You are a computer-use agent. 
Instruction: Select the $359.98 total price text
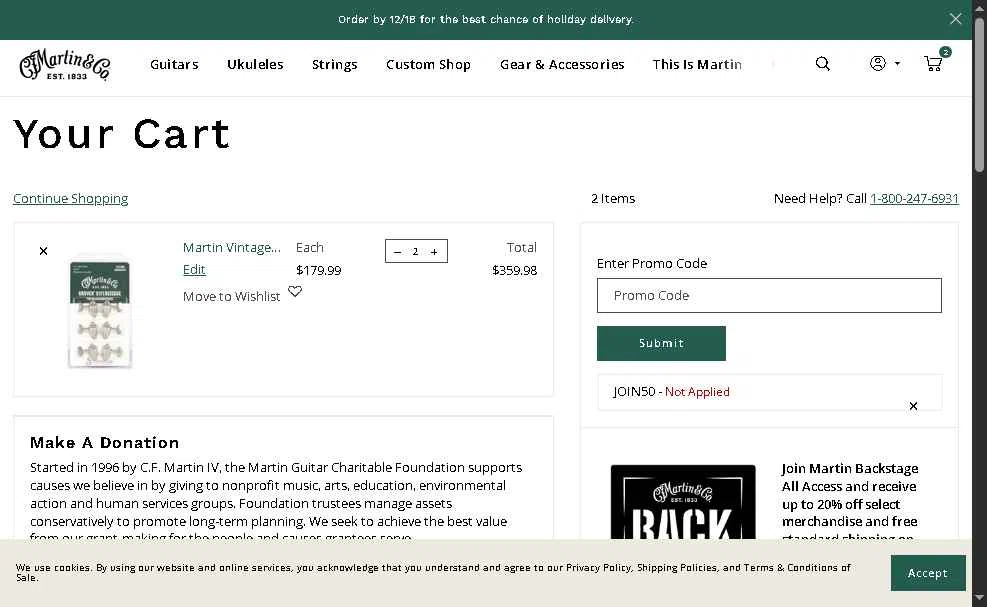point(514,270)
